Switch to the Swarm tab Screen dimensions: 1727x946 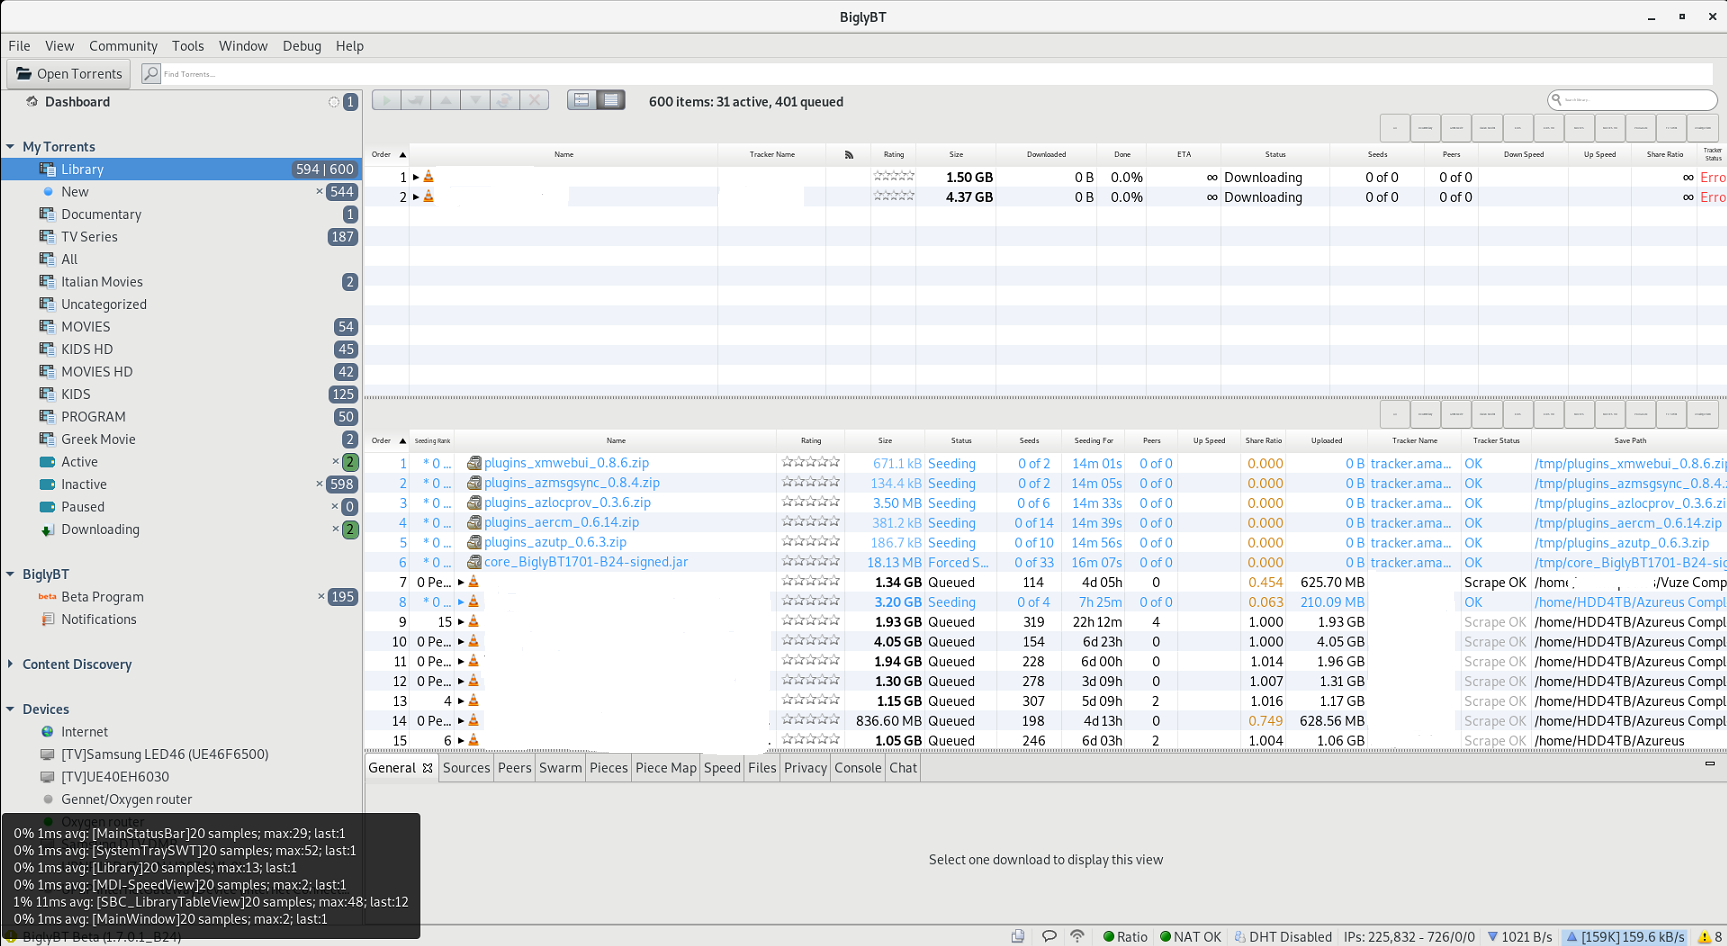560,767
